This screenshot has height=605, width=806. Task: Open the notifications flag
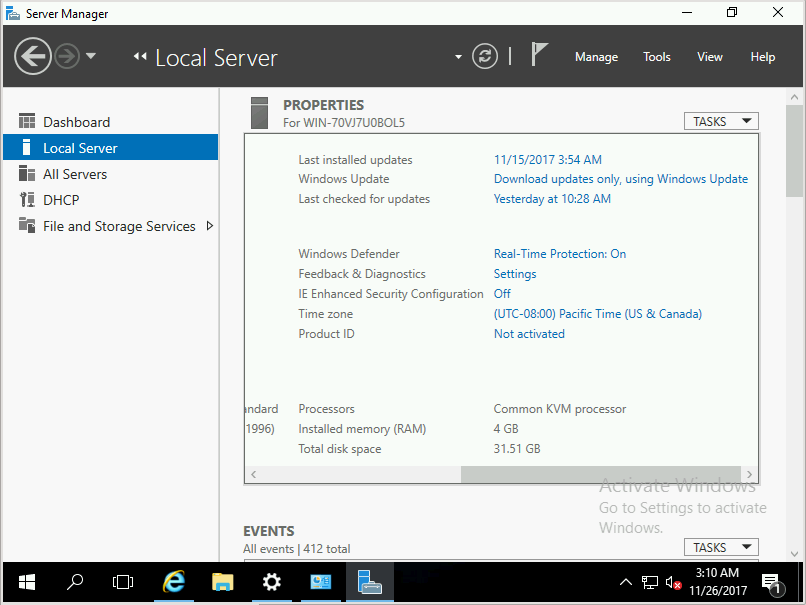coord(539,54)
